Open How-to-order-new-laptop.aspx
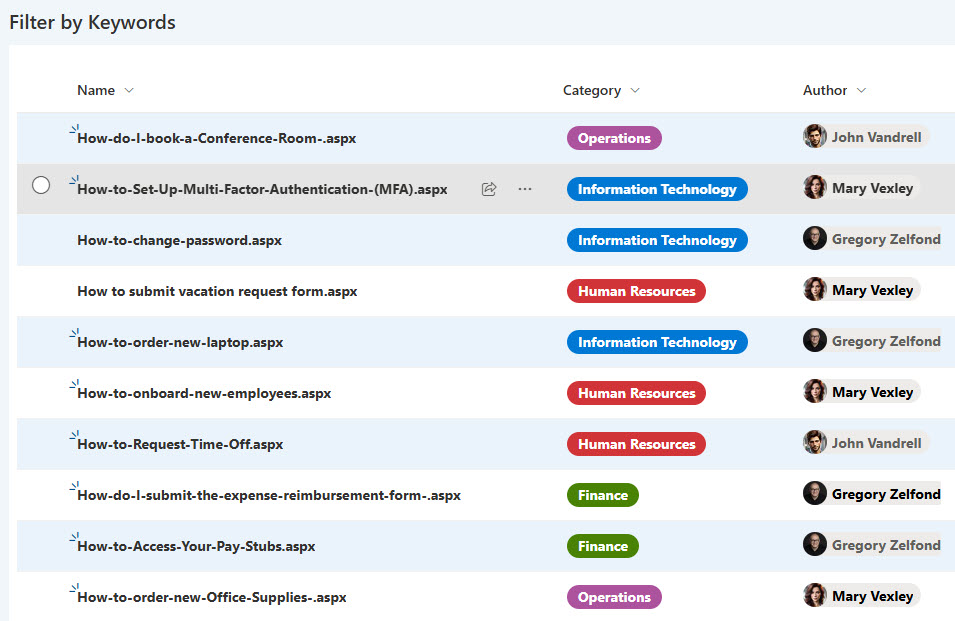Viewport: 955px width, 621px height. point(180,343)
